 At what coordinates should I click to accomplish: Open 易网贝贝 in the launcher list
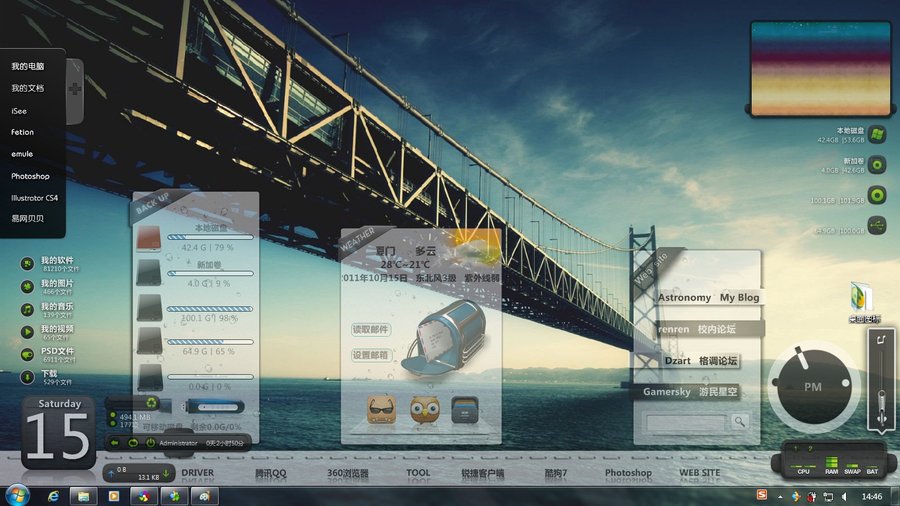(28, 219)
